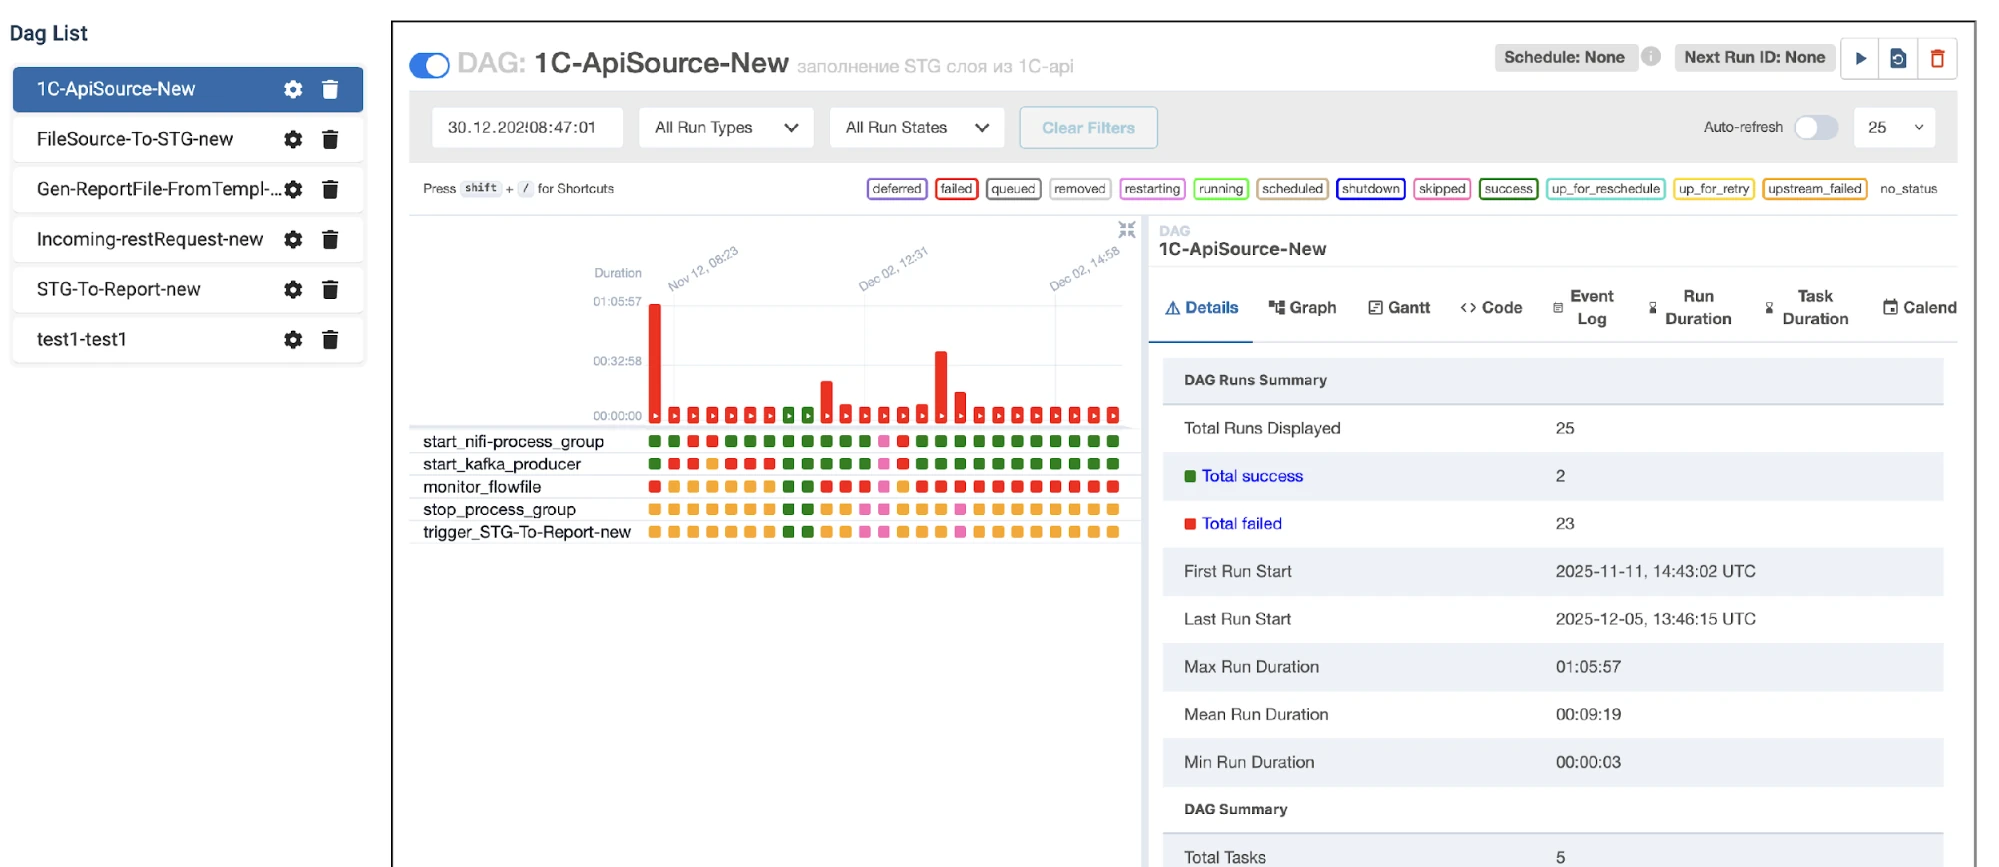Trigger the DAG with the play icon
The width and height of the screenshot is (1999, 867).
tap(1860, 59)
